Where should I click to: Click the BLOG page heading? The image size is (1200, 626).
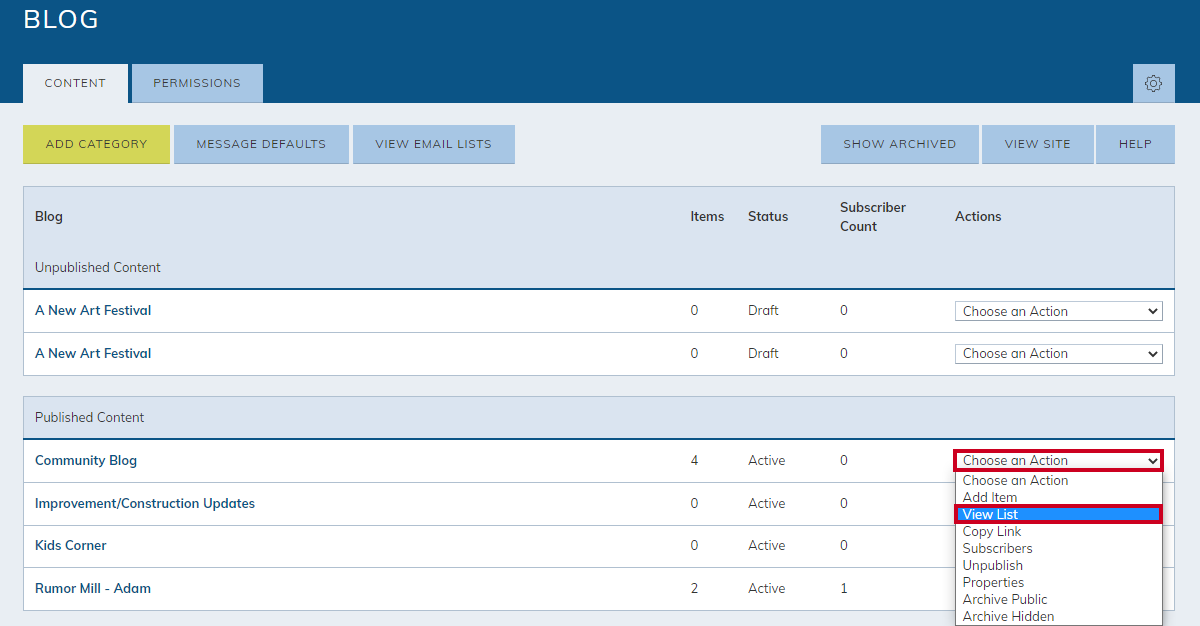pos(61,19)
